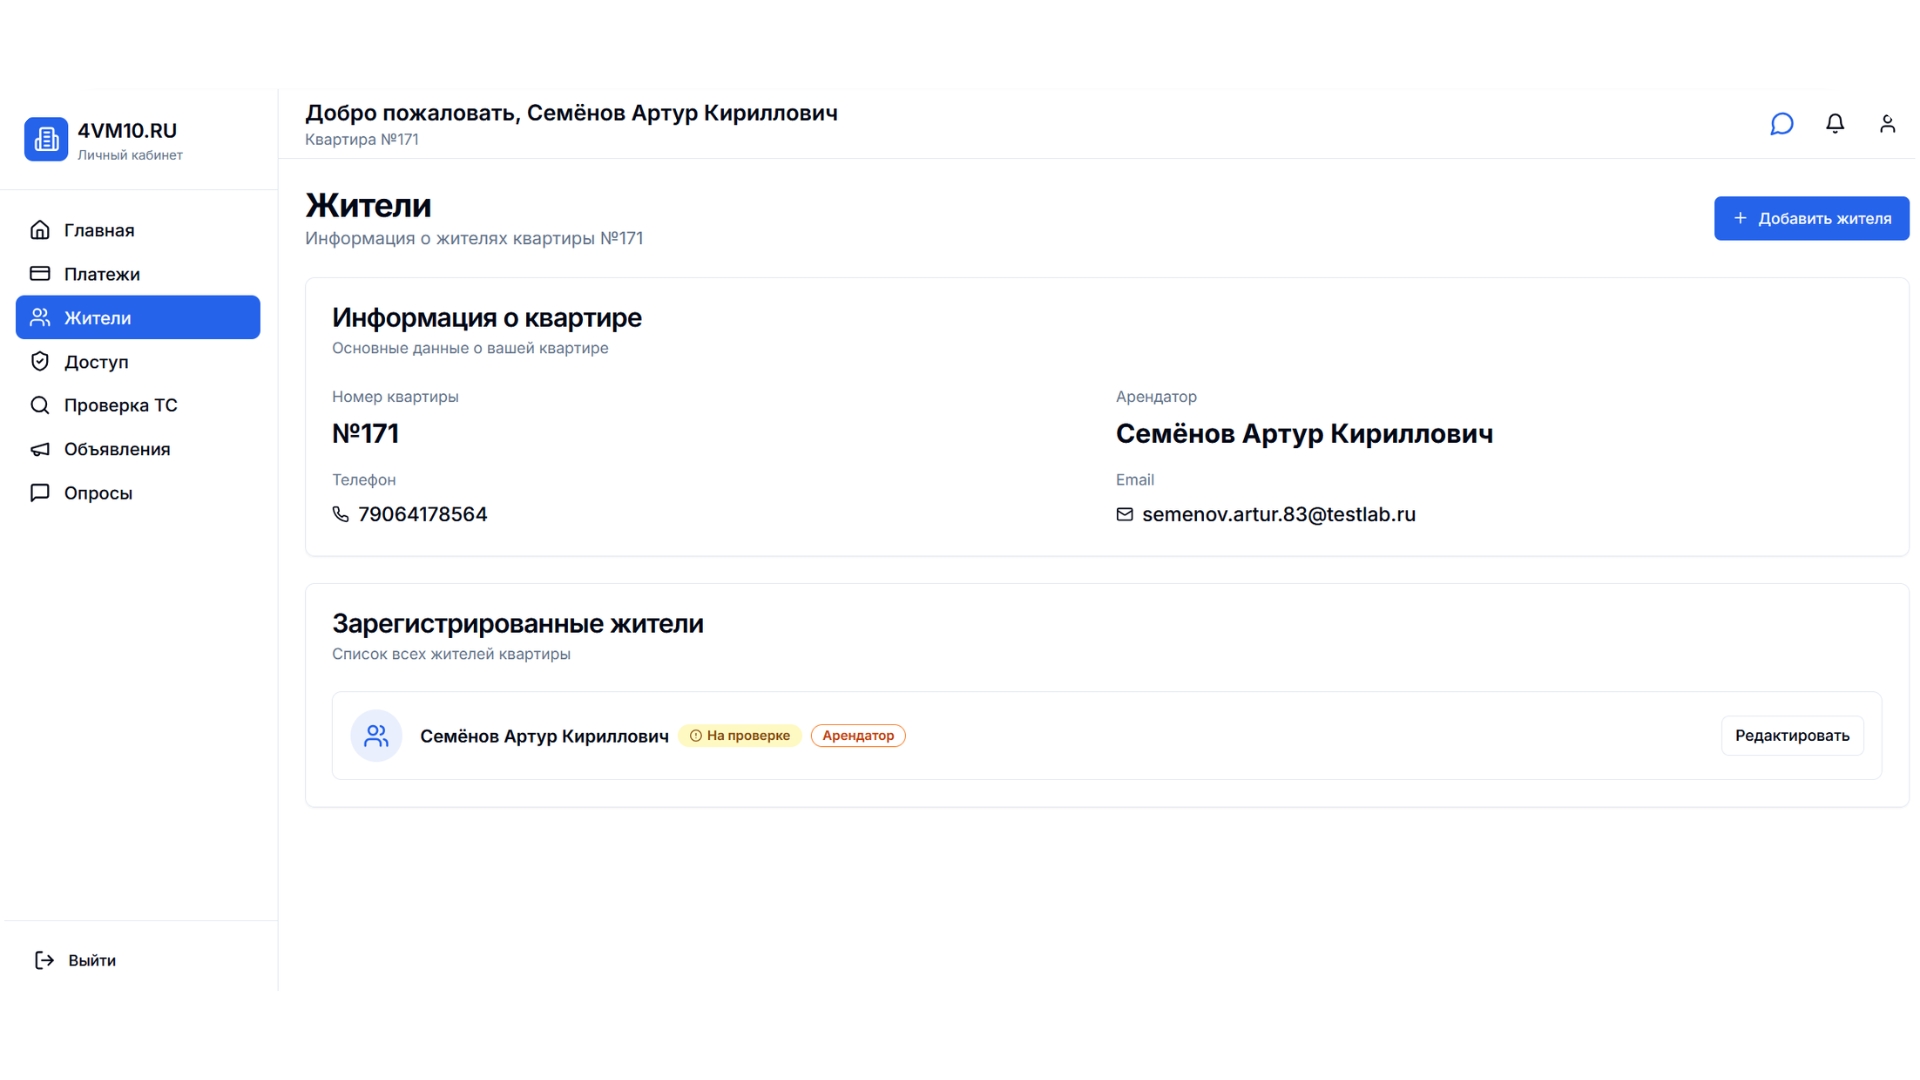The image size is (1920, 1080).
Task: Click the Платежи card icon
Action: [x=39, y=273]
